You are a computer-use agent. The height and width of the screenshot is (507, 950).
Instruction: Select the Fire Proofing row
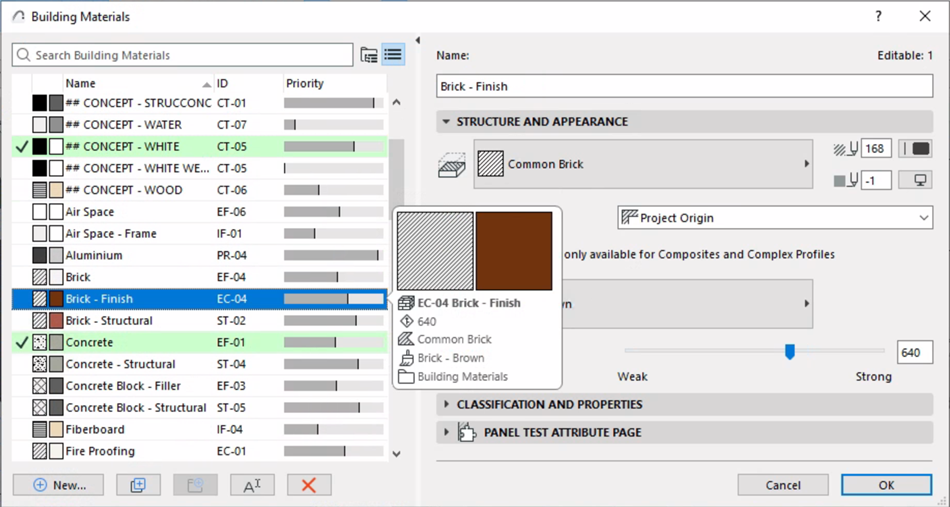[199, 451]
